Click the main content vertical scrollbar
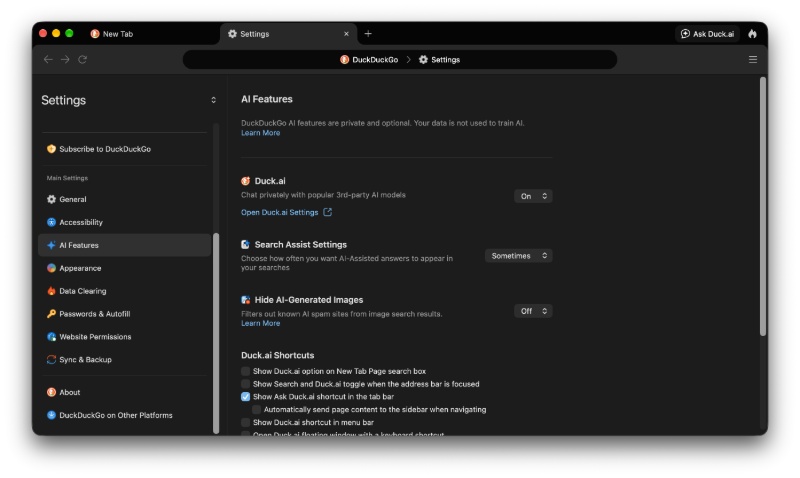The image size is (800, 478). pos(763,207)
